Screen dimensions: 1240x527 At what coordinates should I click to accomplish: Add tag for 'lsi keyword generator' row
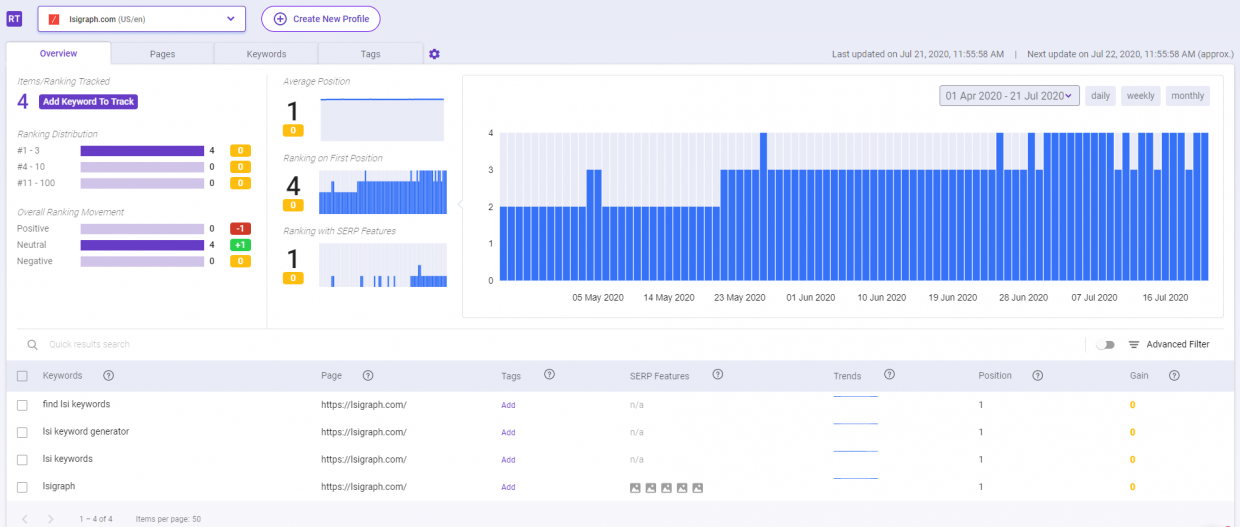point(508,433)
